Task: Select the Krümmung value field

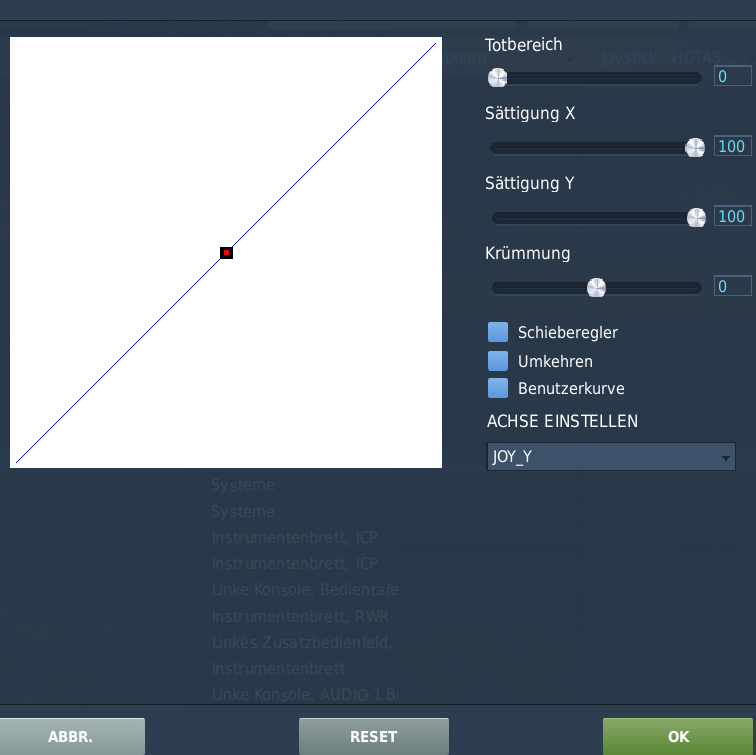Action: [x=732, y=286]
